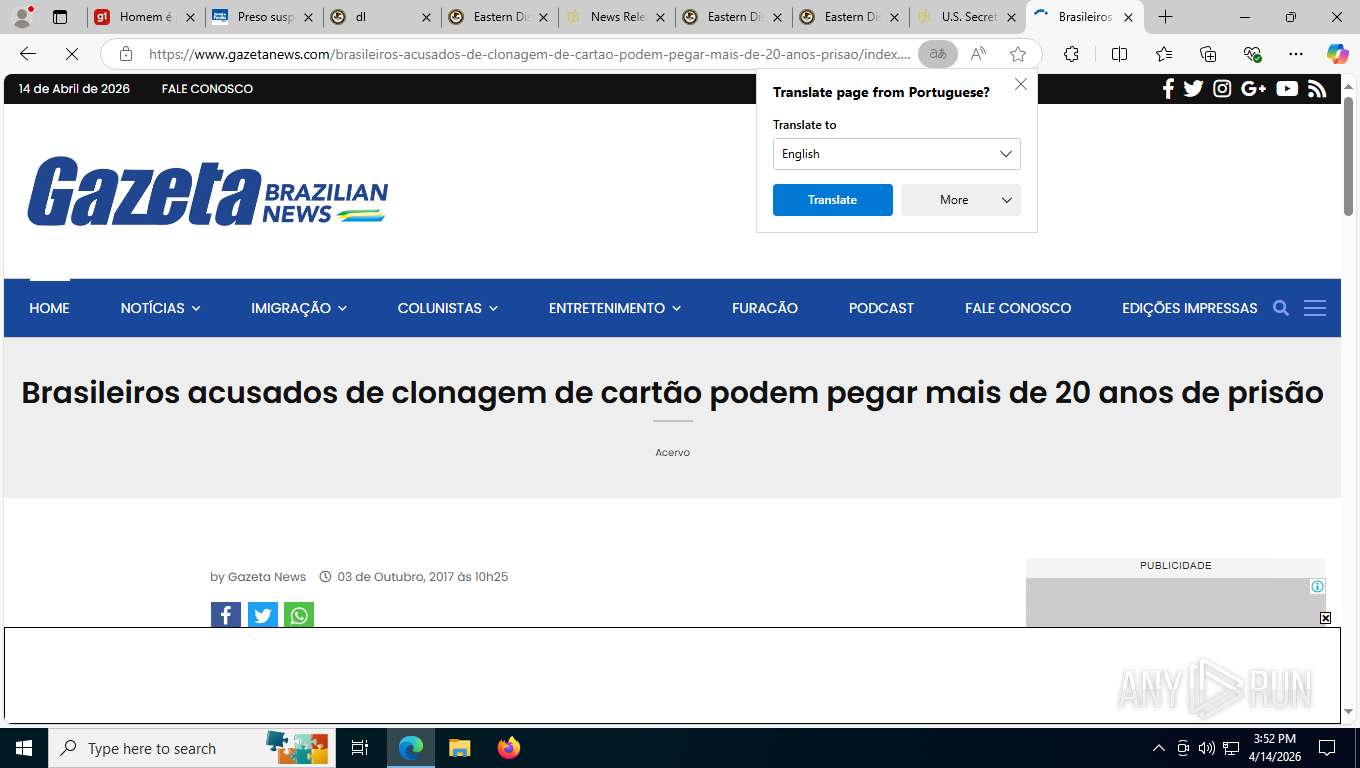The image size is (1360, 768).
Task: Open the browser profile avatar
Action: [x=22, y=17]
